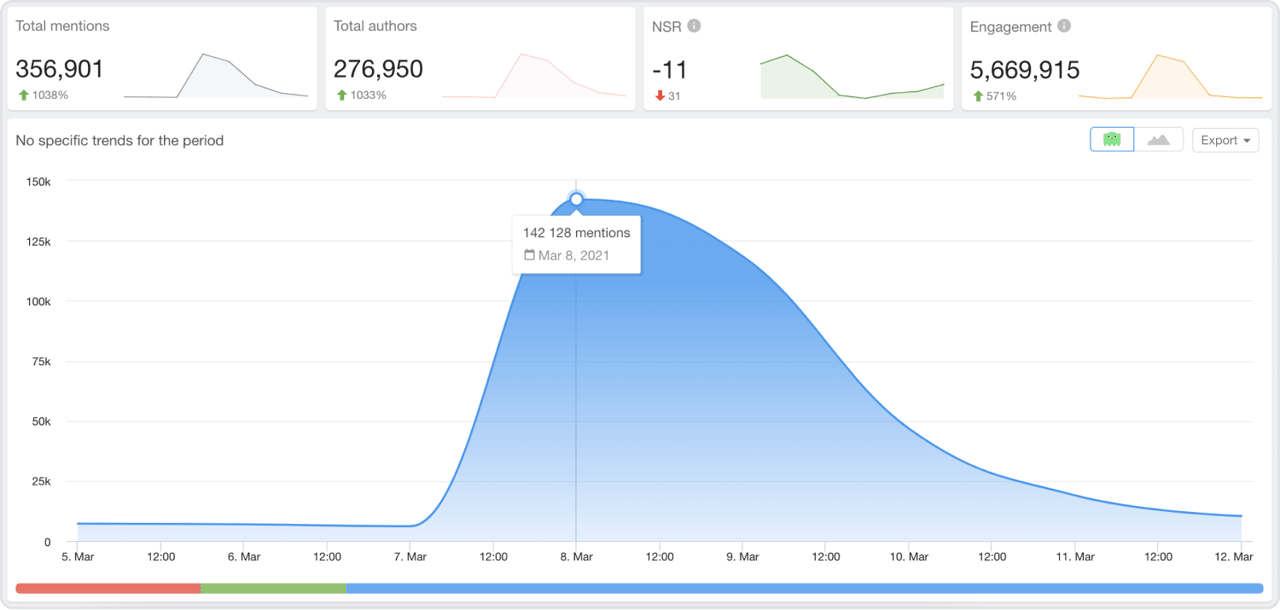Screen dimensions: 1280x610
Task: Select the 5,669,915 Engagement figure
Action: click(x=1025, y=69)
